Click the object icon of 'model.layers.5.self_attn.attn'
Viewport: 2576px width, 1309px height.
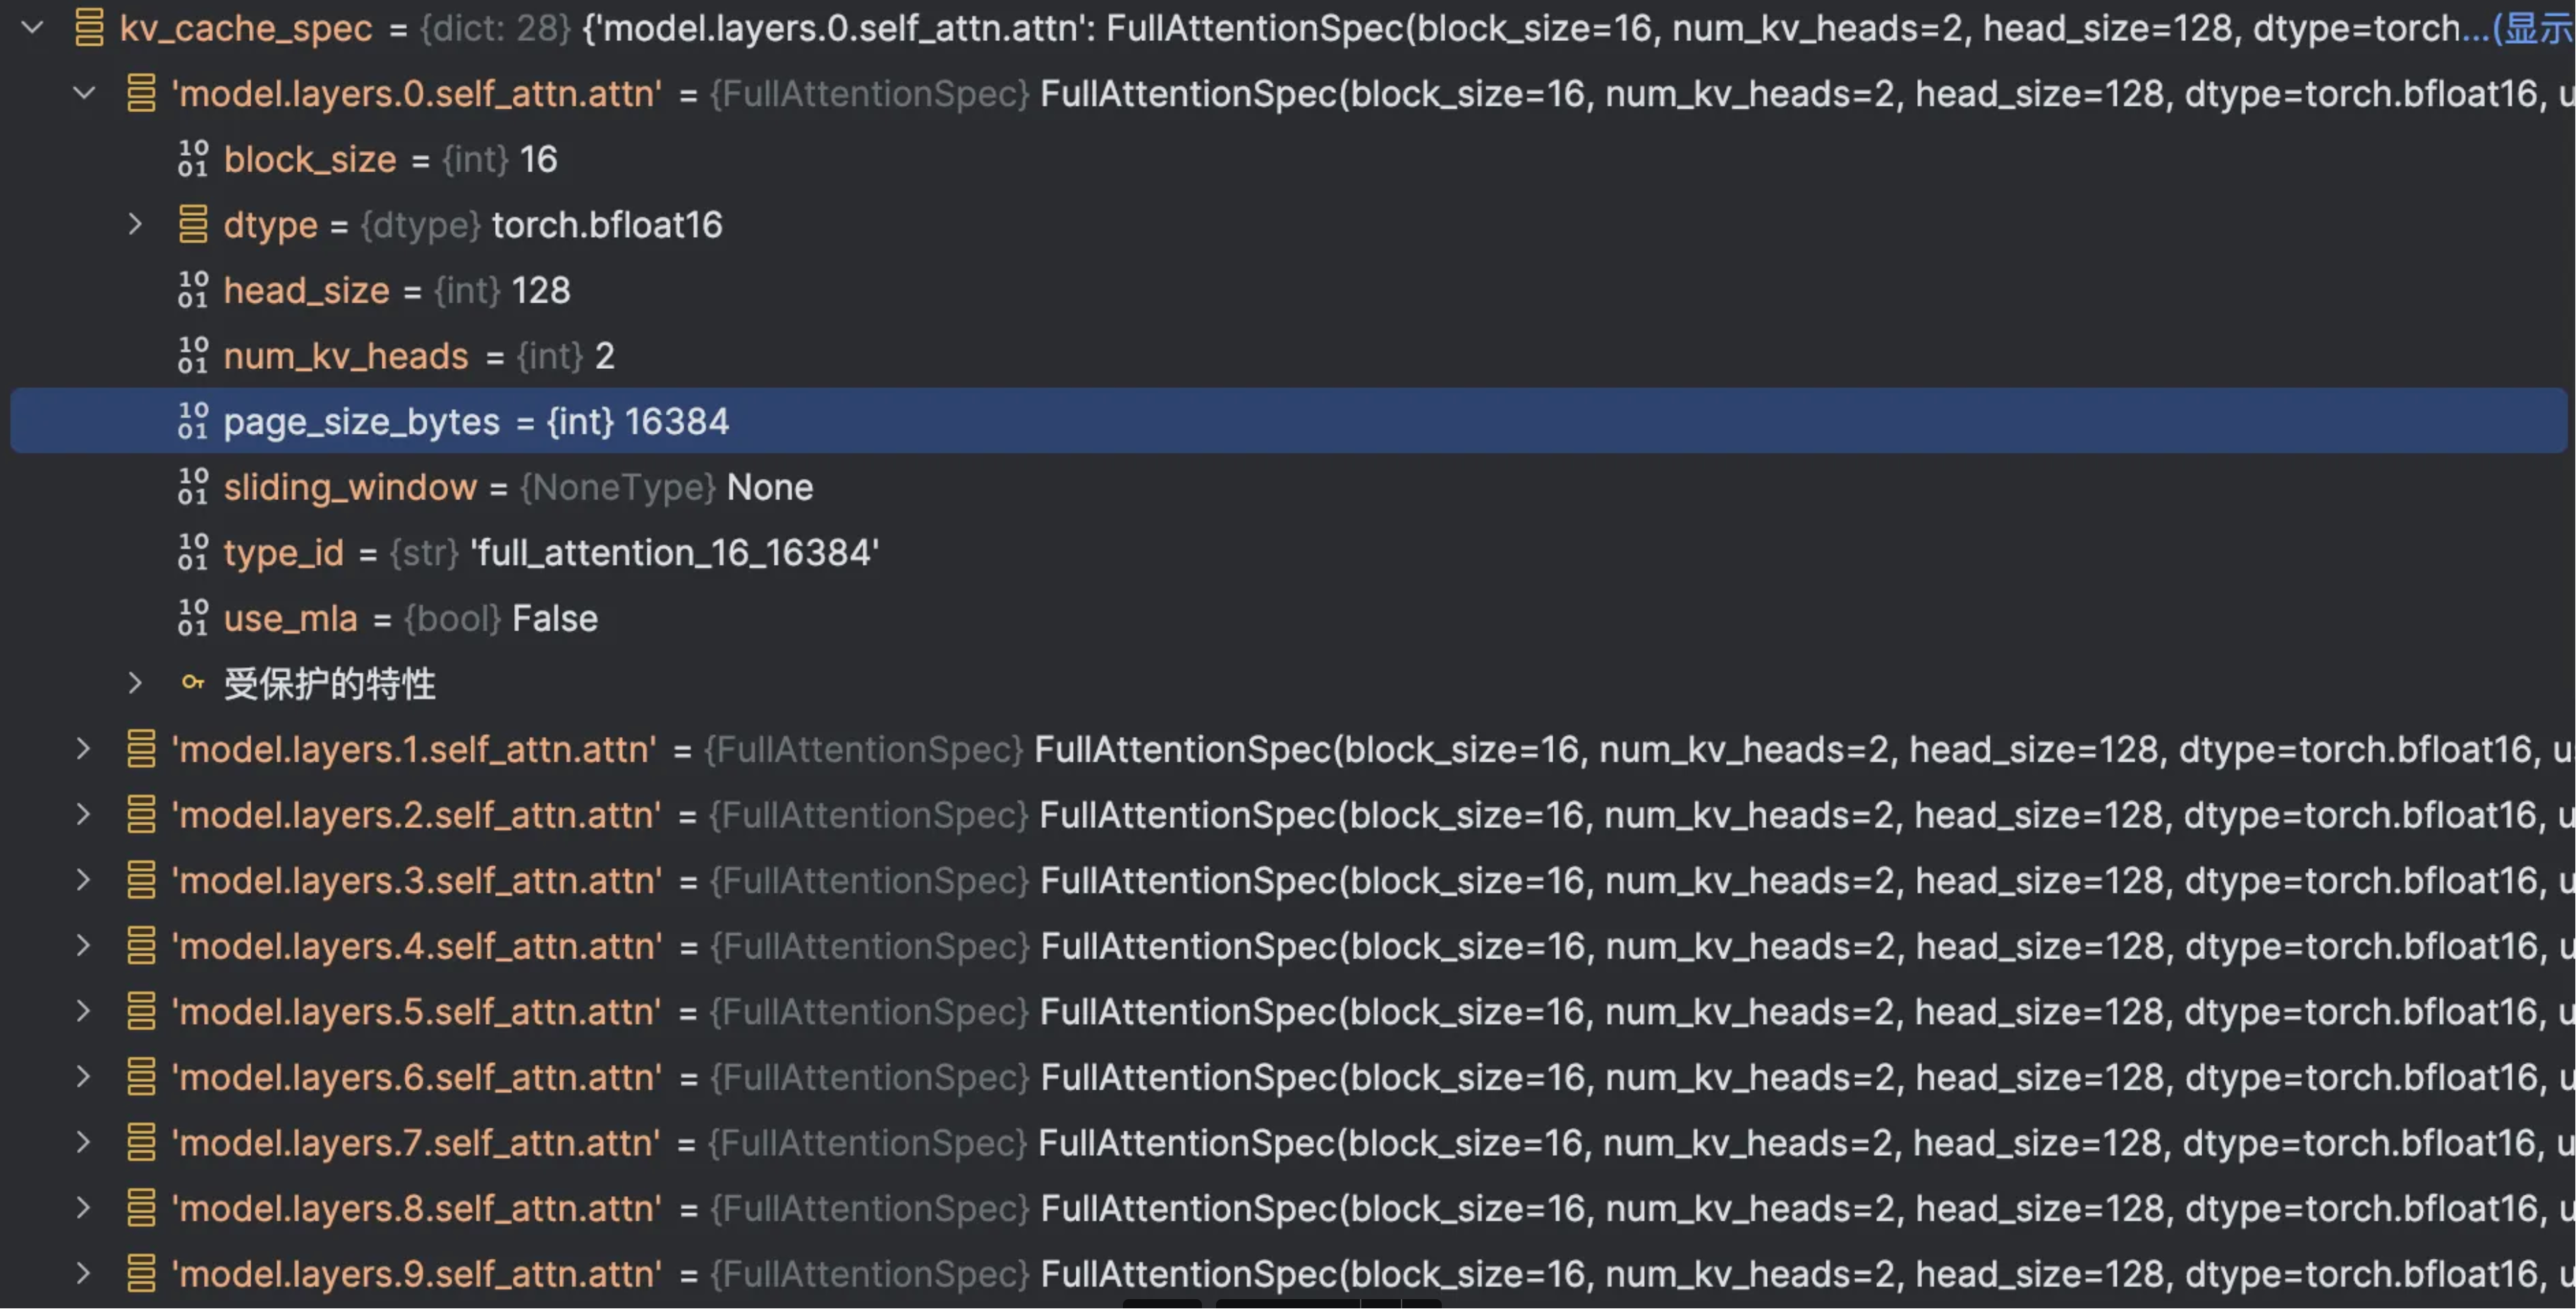pos(141,1011)
